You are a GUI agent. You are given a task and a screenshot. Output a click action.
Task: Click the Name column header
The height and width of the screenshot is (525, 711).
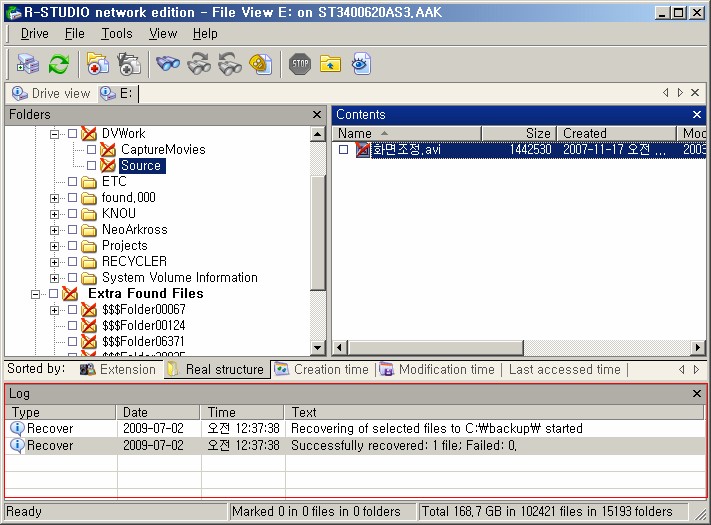coord(407,133)
